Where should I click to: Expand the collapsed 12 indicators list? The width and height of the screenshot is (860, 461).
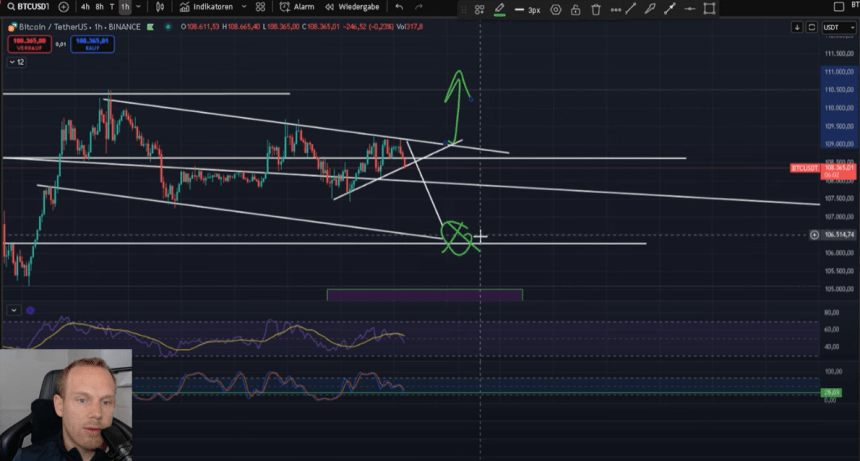point(16,62)
